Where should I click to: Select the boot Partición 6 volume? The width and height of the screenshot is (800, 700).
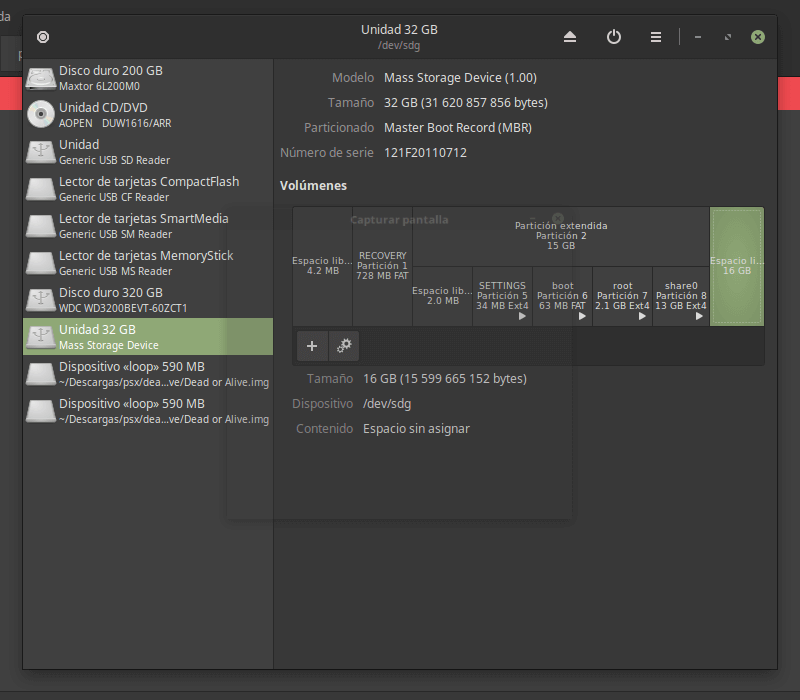point(562,296)
